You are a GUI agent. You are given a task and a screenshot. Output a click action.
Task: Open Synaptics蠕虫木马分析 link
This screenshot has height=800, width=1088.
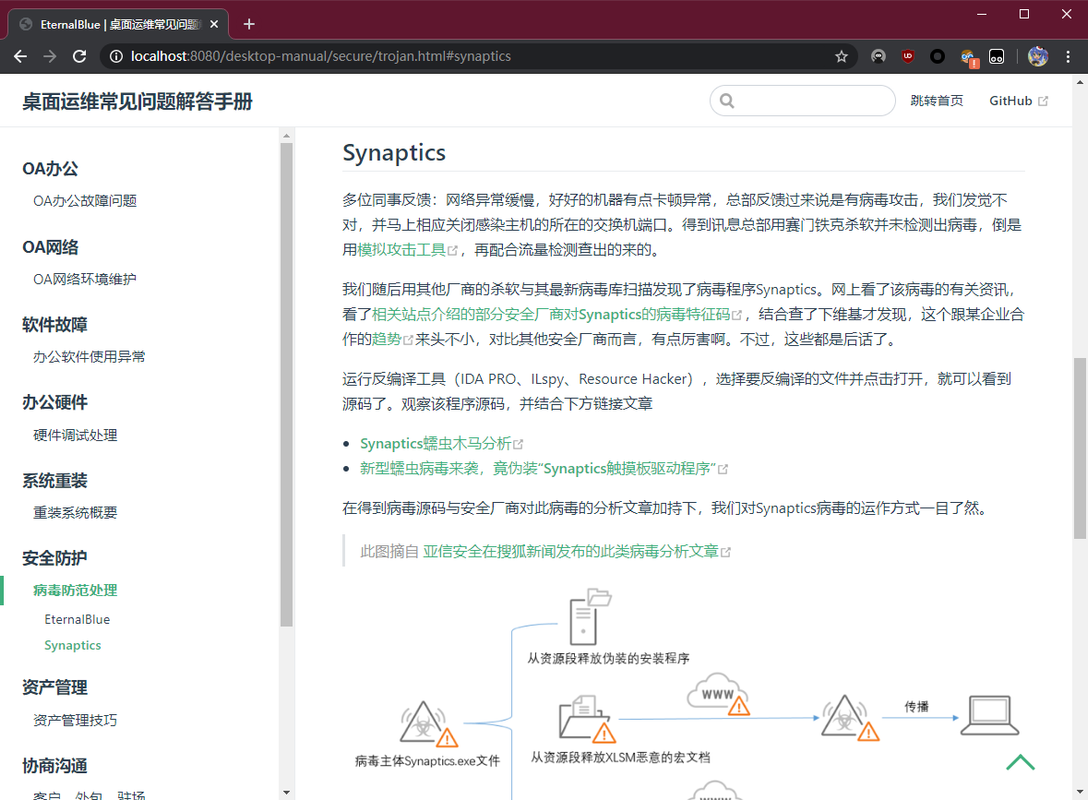pos(441,443)
